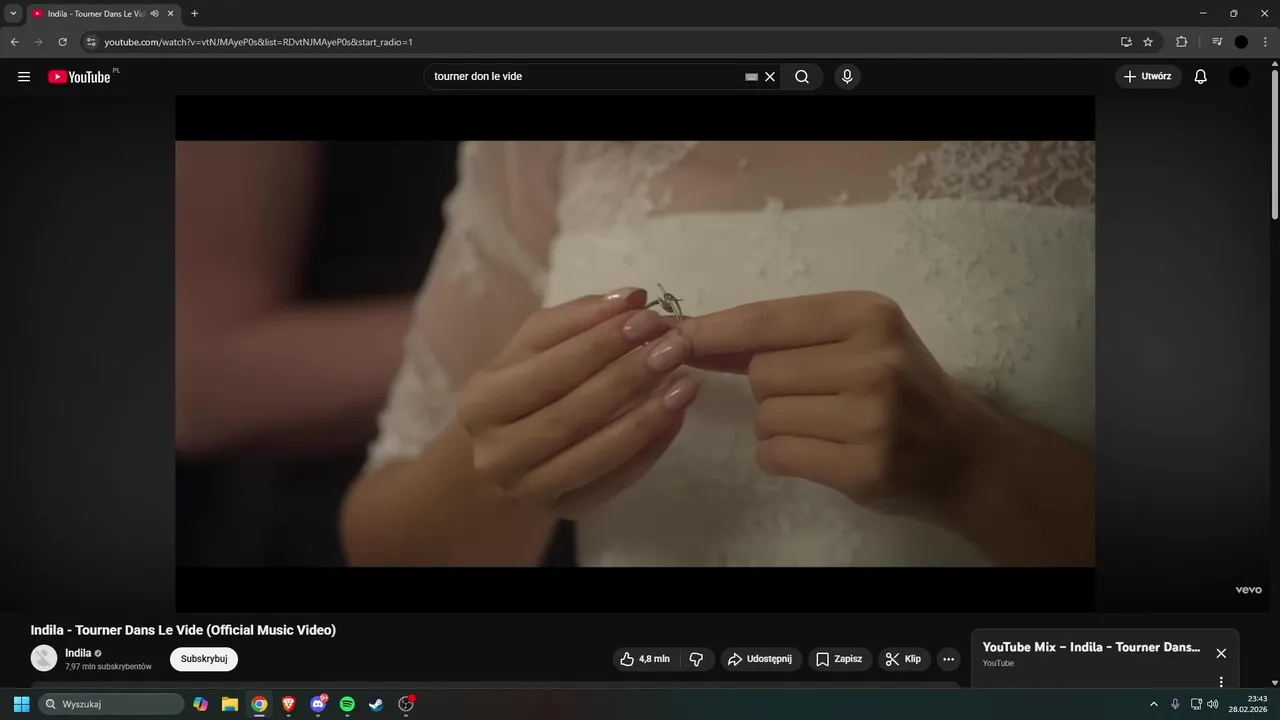Open Indila channel avatar

[44, 658]
